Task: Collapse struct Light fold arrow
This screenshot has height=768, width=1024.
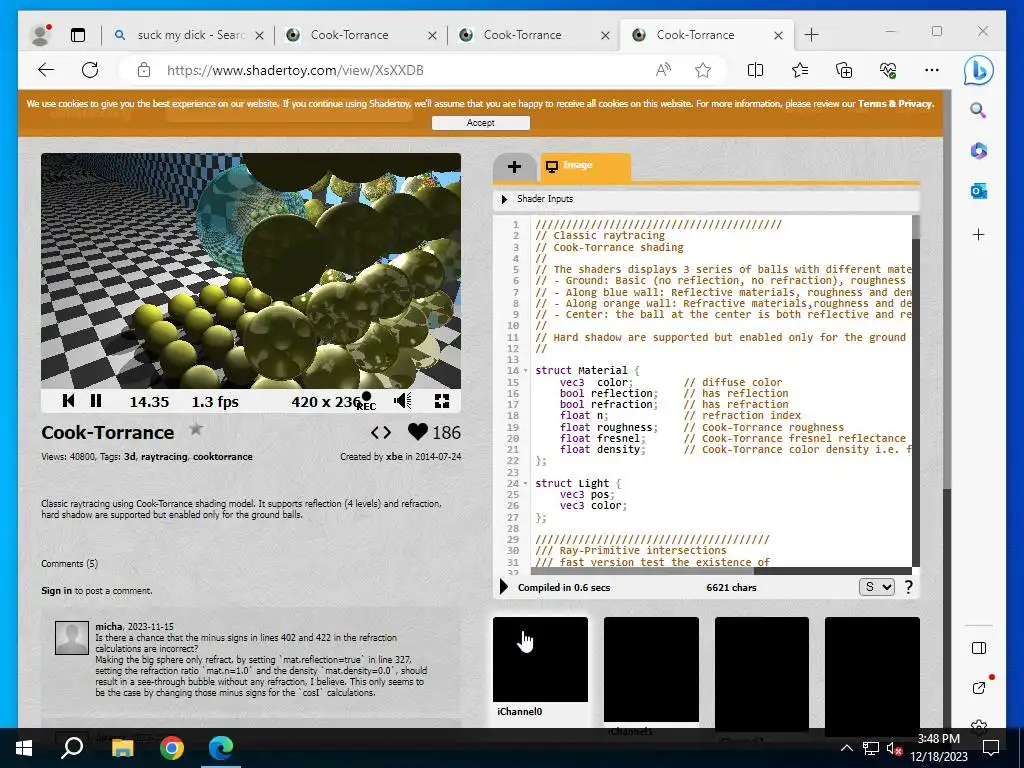Action: pyautogui.click(x=526, y=483)
